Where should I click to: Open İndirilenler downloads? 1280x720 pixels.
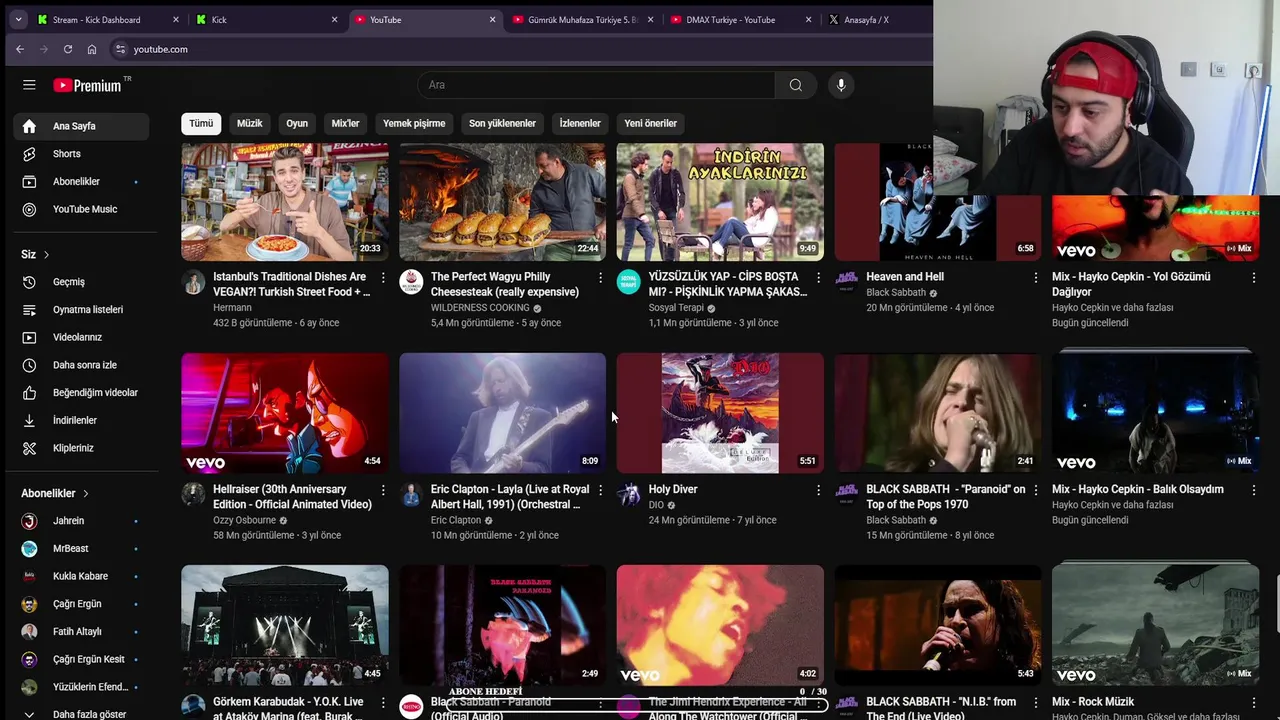coord(82,420)
